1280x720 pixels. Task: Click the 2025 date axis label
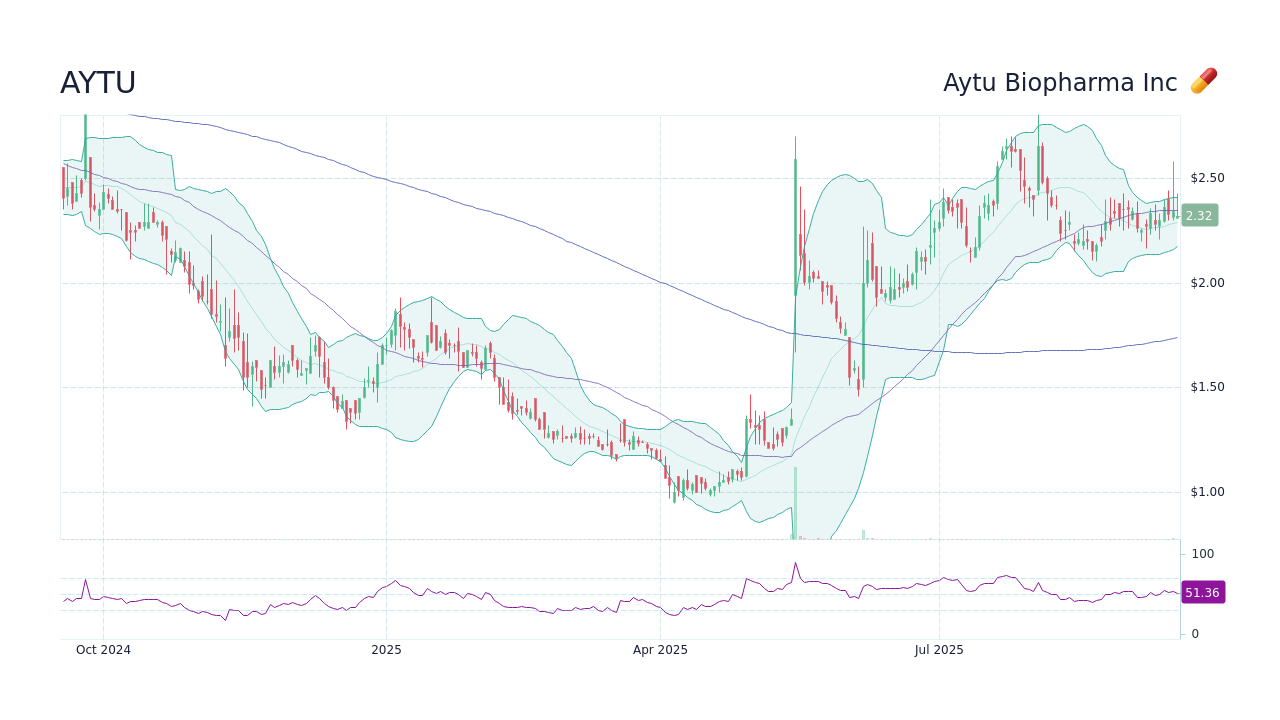pyautogui.click(x=387, y=650)
